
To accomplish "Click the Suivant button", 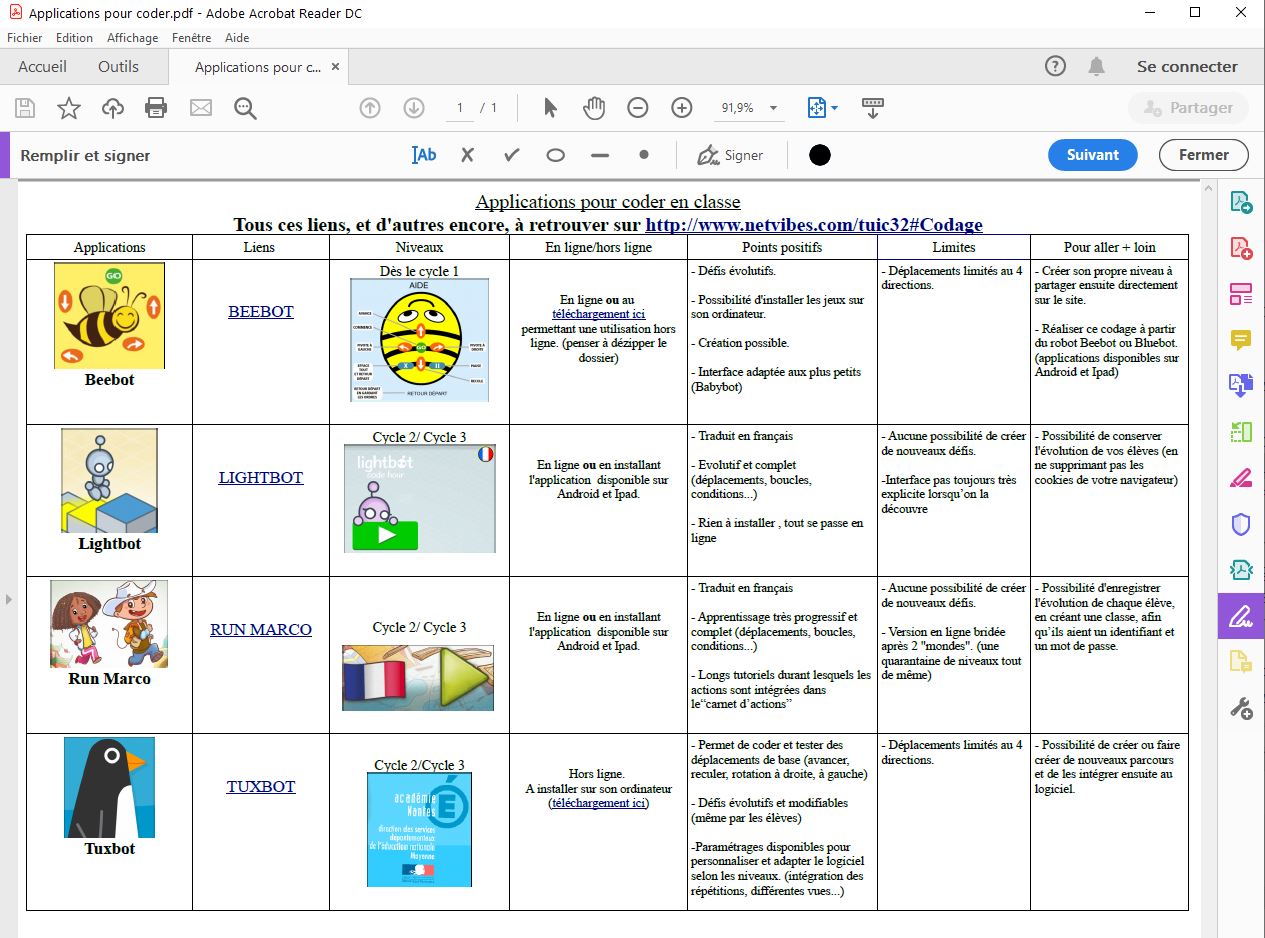I will [1093, 155].
